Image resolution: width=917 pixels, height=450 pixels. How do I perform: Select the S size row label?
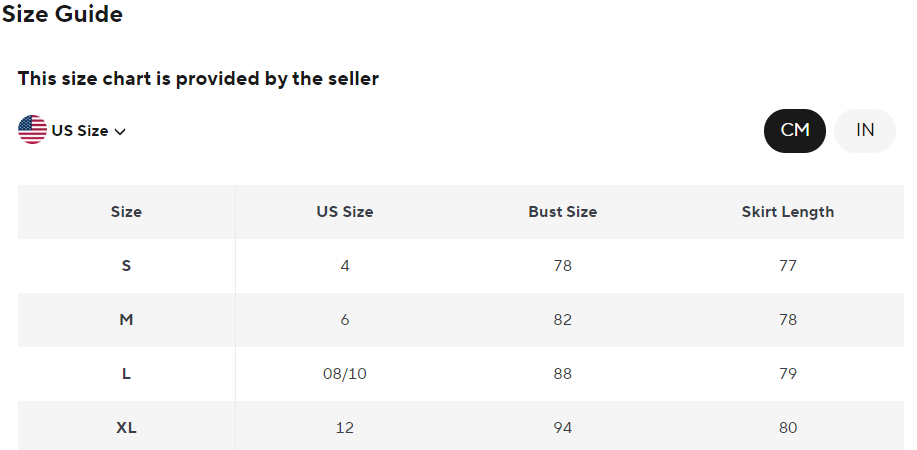(x=126, y=266)
